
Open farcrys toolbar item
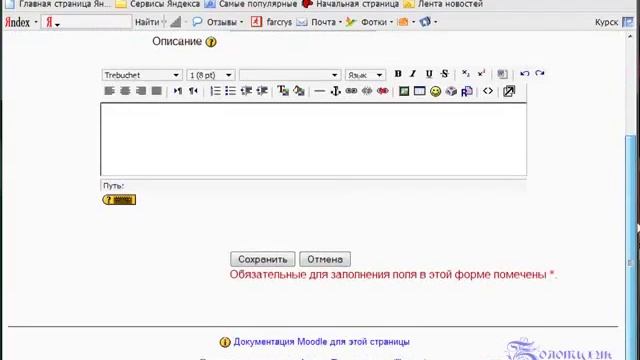tap(271, 22)
